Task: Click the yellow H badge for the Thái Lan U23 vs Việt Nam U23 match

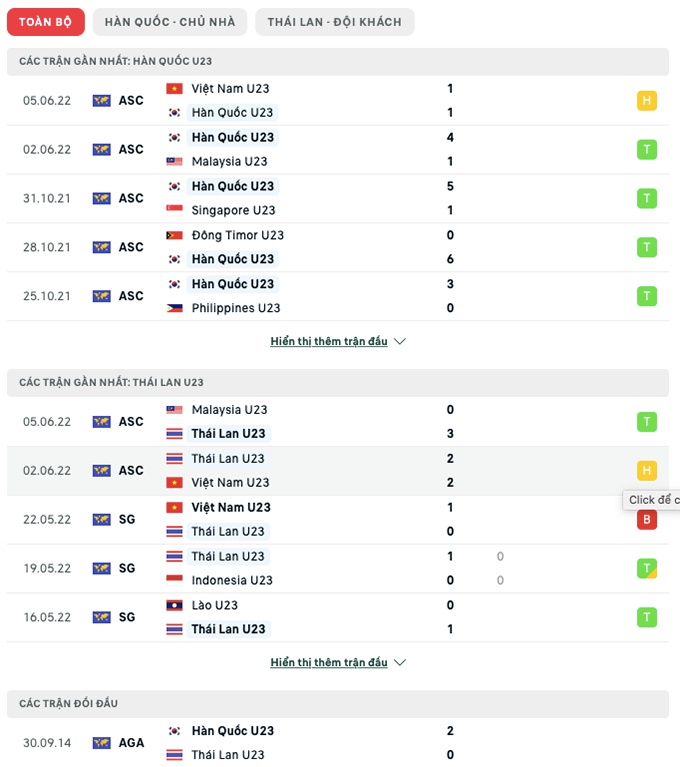Action: click(647, 470)
